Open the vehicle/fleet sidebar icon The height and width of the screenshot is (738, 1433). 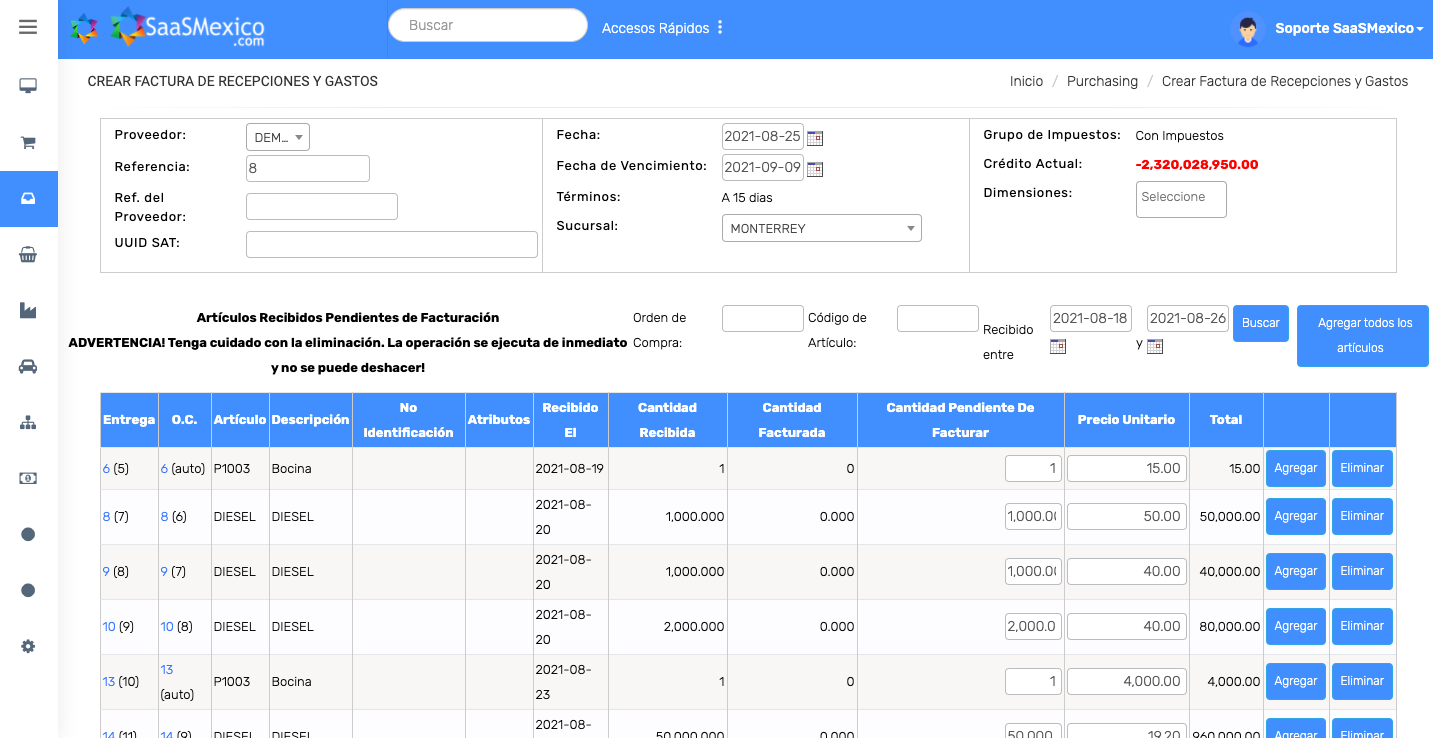[x=28, y=366]
